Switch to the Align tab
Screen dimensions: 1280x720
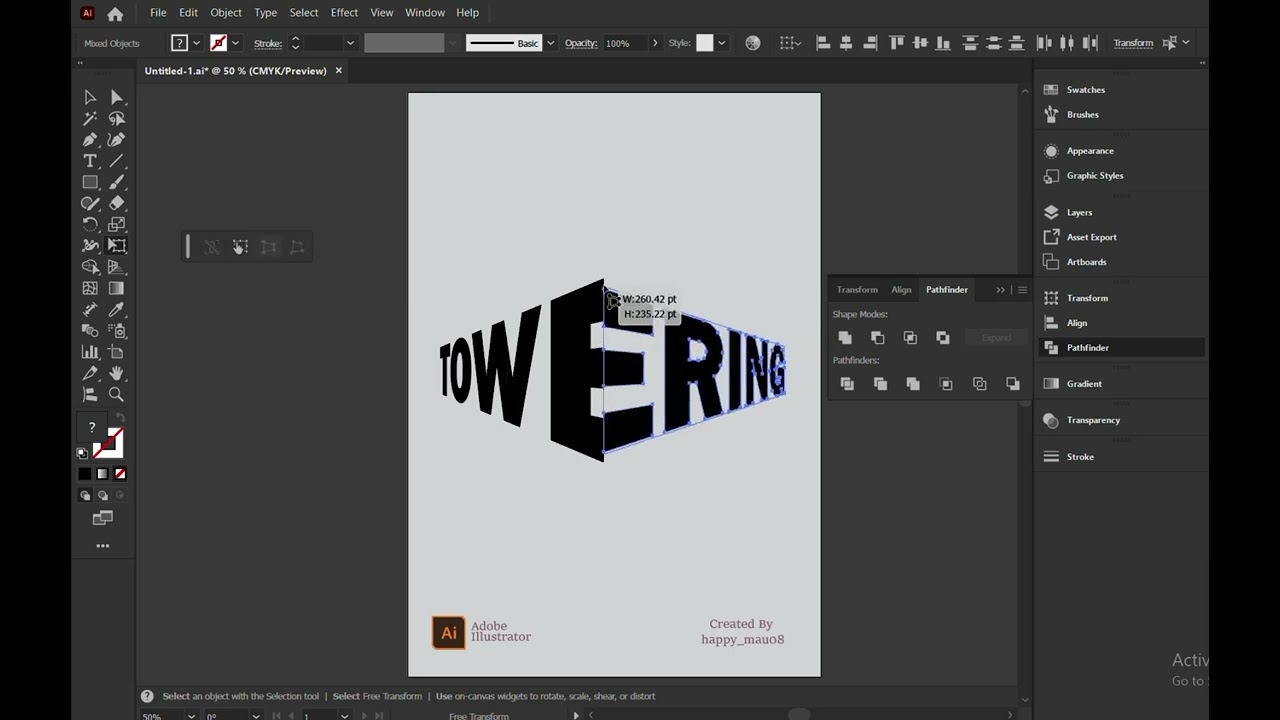tap(901, 290)
